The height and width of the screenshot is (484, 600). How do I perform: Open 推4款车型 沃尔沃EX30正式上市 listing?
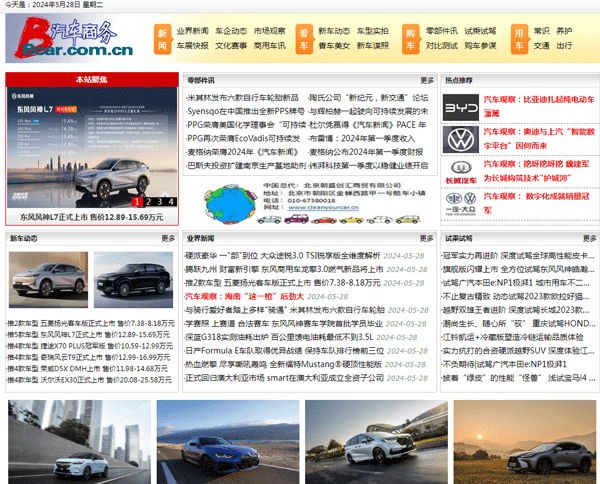(89, 380)
